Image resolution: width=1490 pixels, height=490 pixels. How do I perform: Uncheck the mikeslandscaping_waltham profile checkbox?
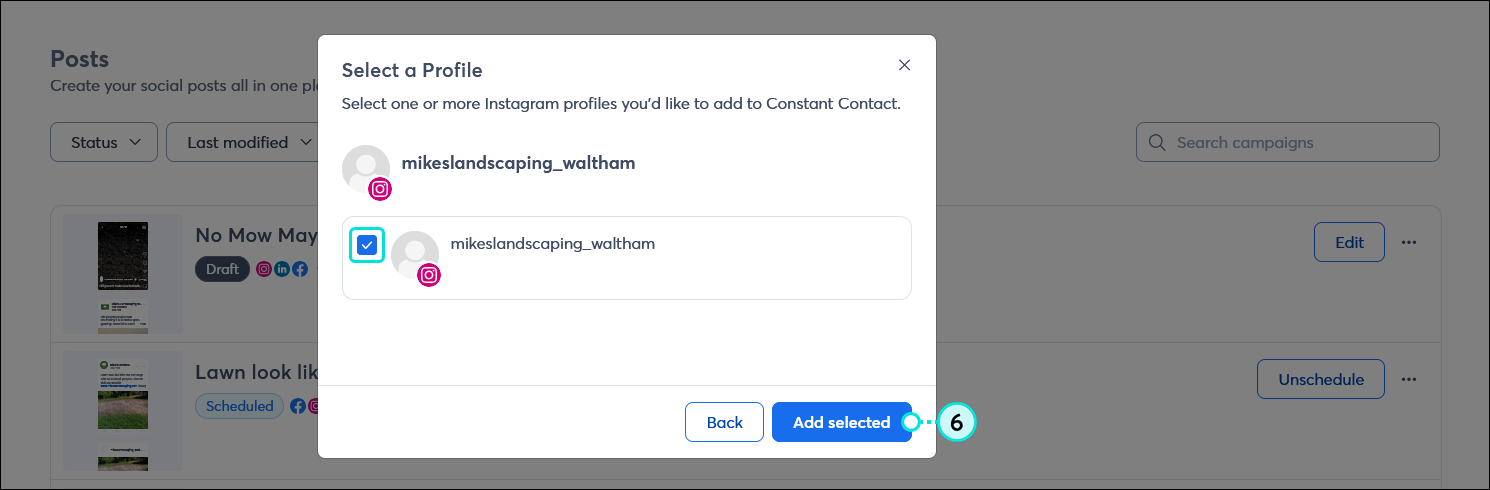pyautogui.click(x=367, y=245)
